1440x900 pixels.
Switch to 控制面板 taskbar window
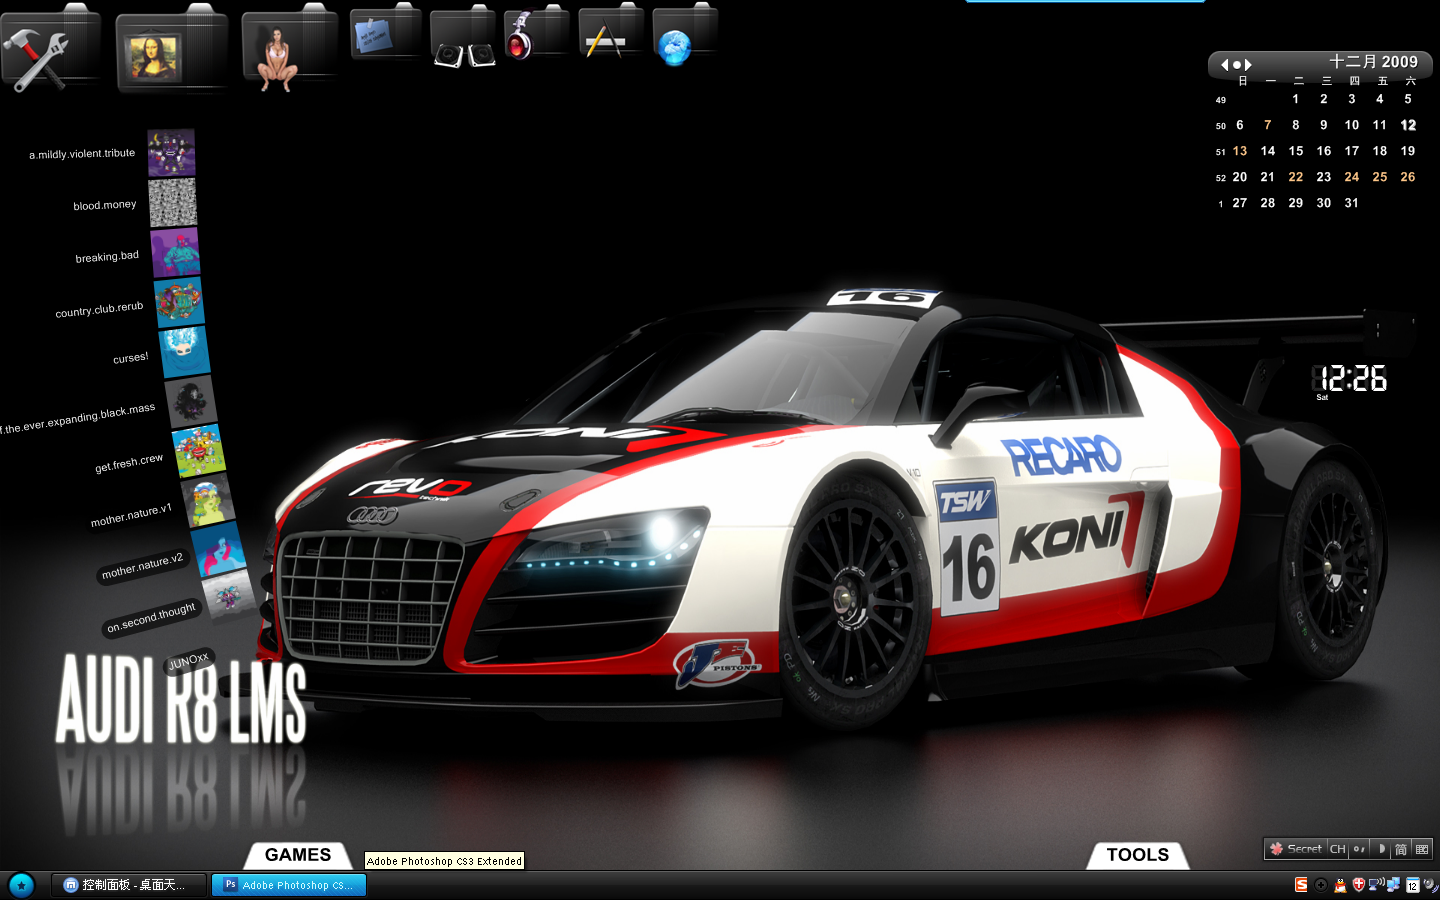pyautogui.click(x=129, y=885)
